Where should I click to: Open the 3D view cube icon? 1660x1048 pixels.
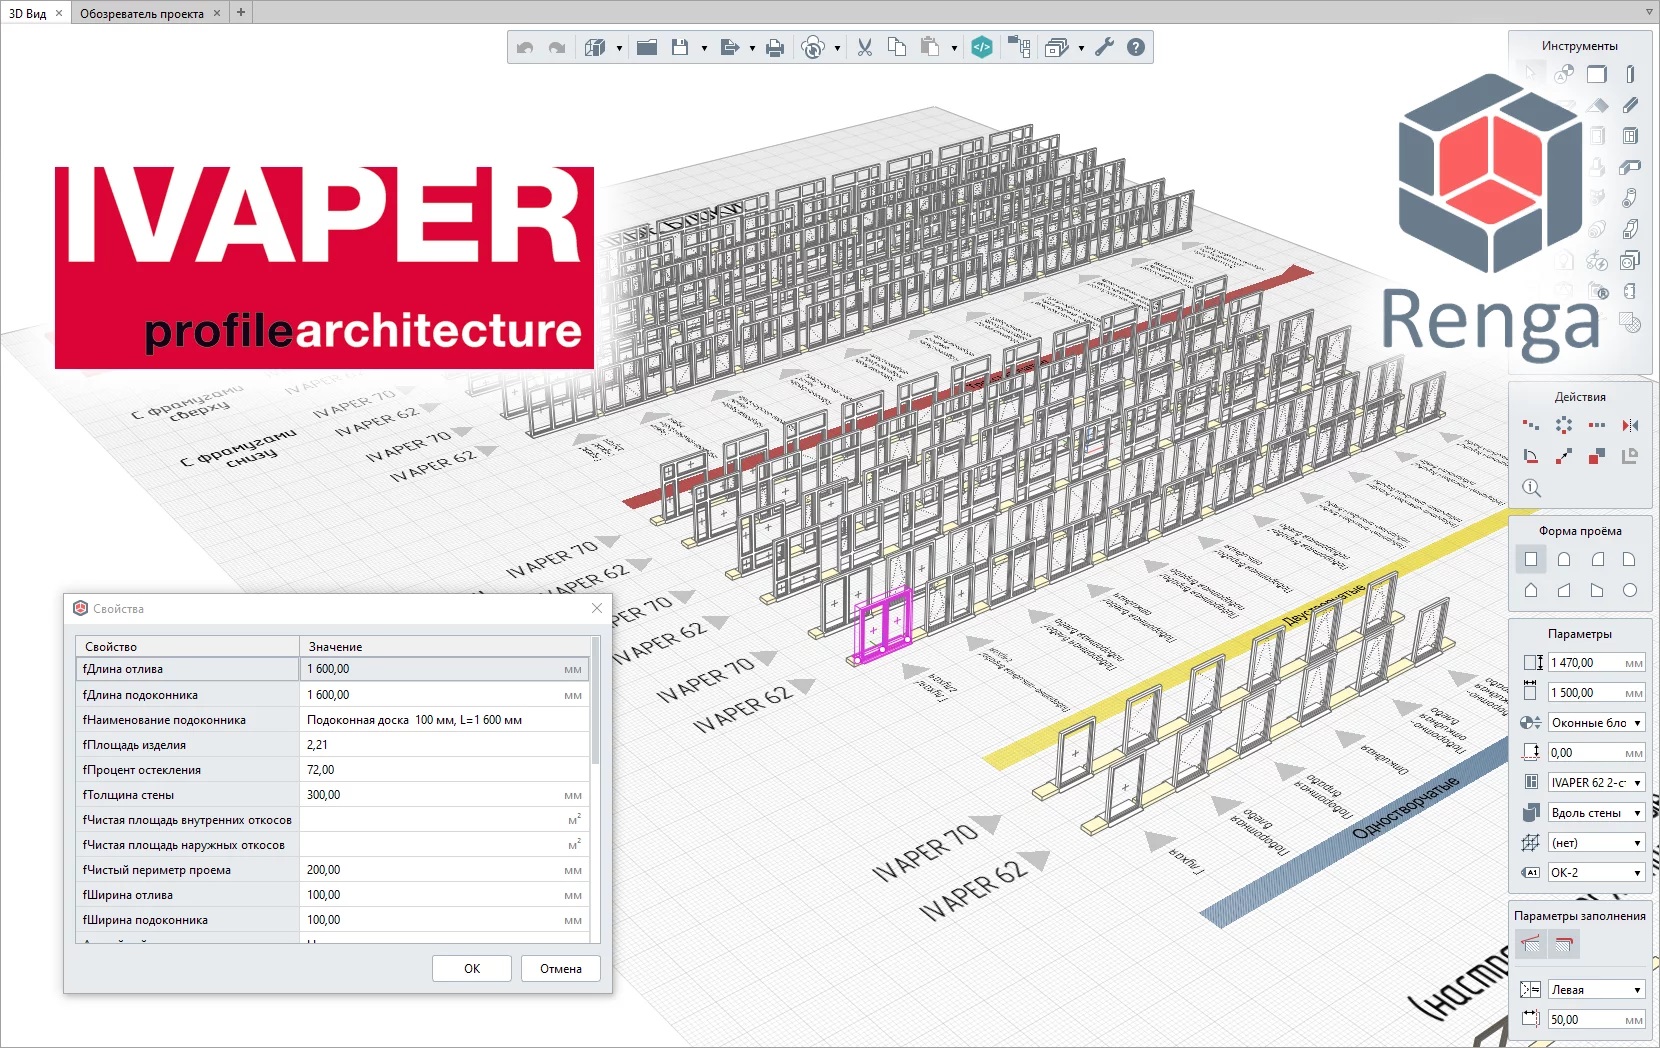point(595,47)
